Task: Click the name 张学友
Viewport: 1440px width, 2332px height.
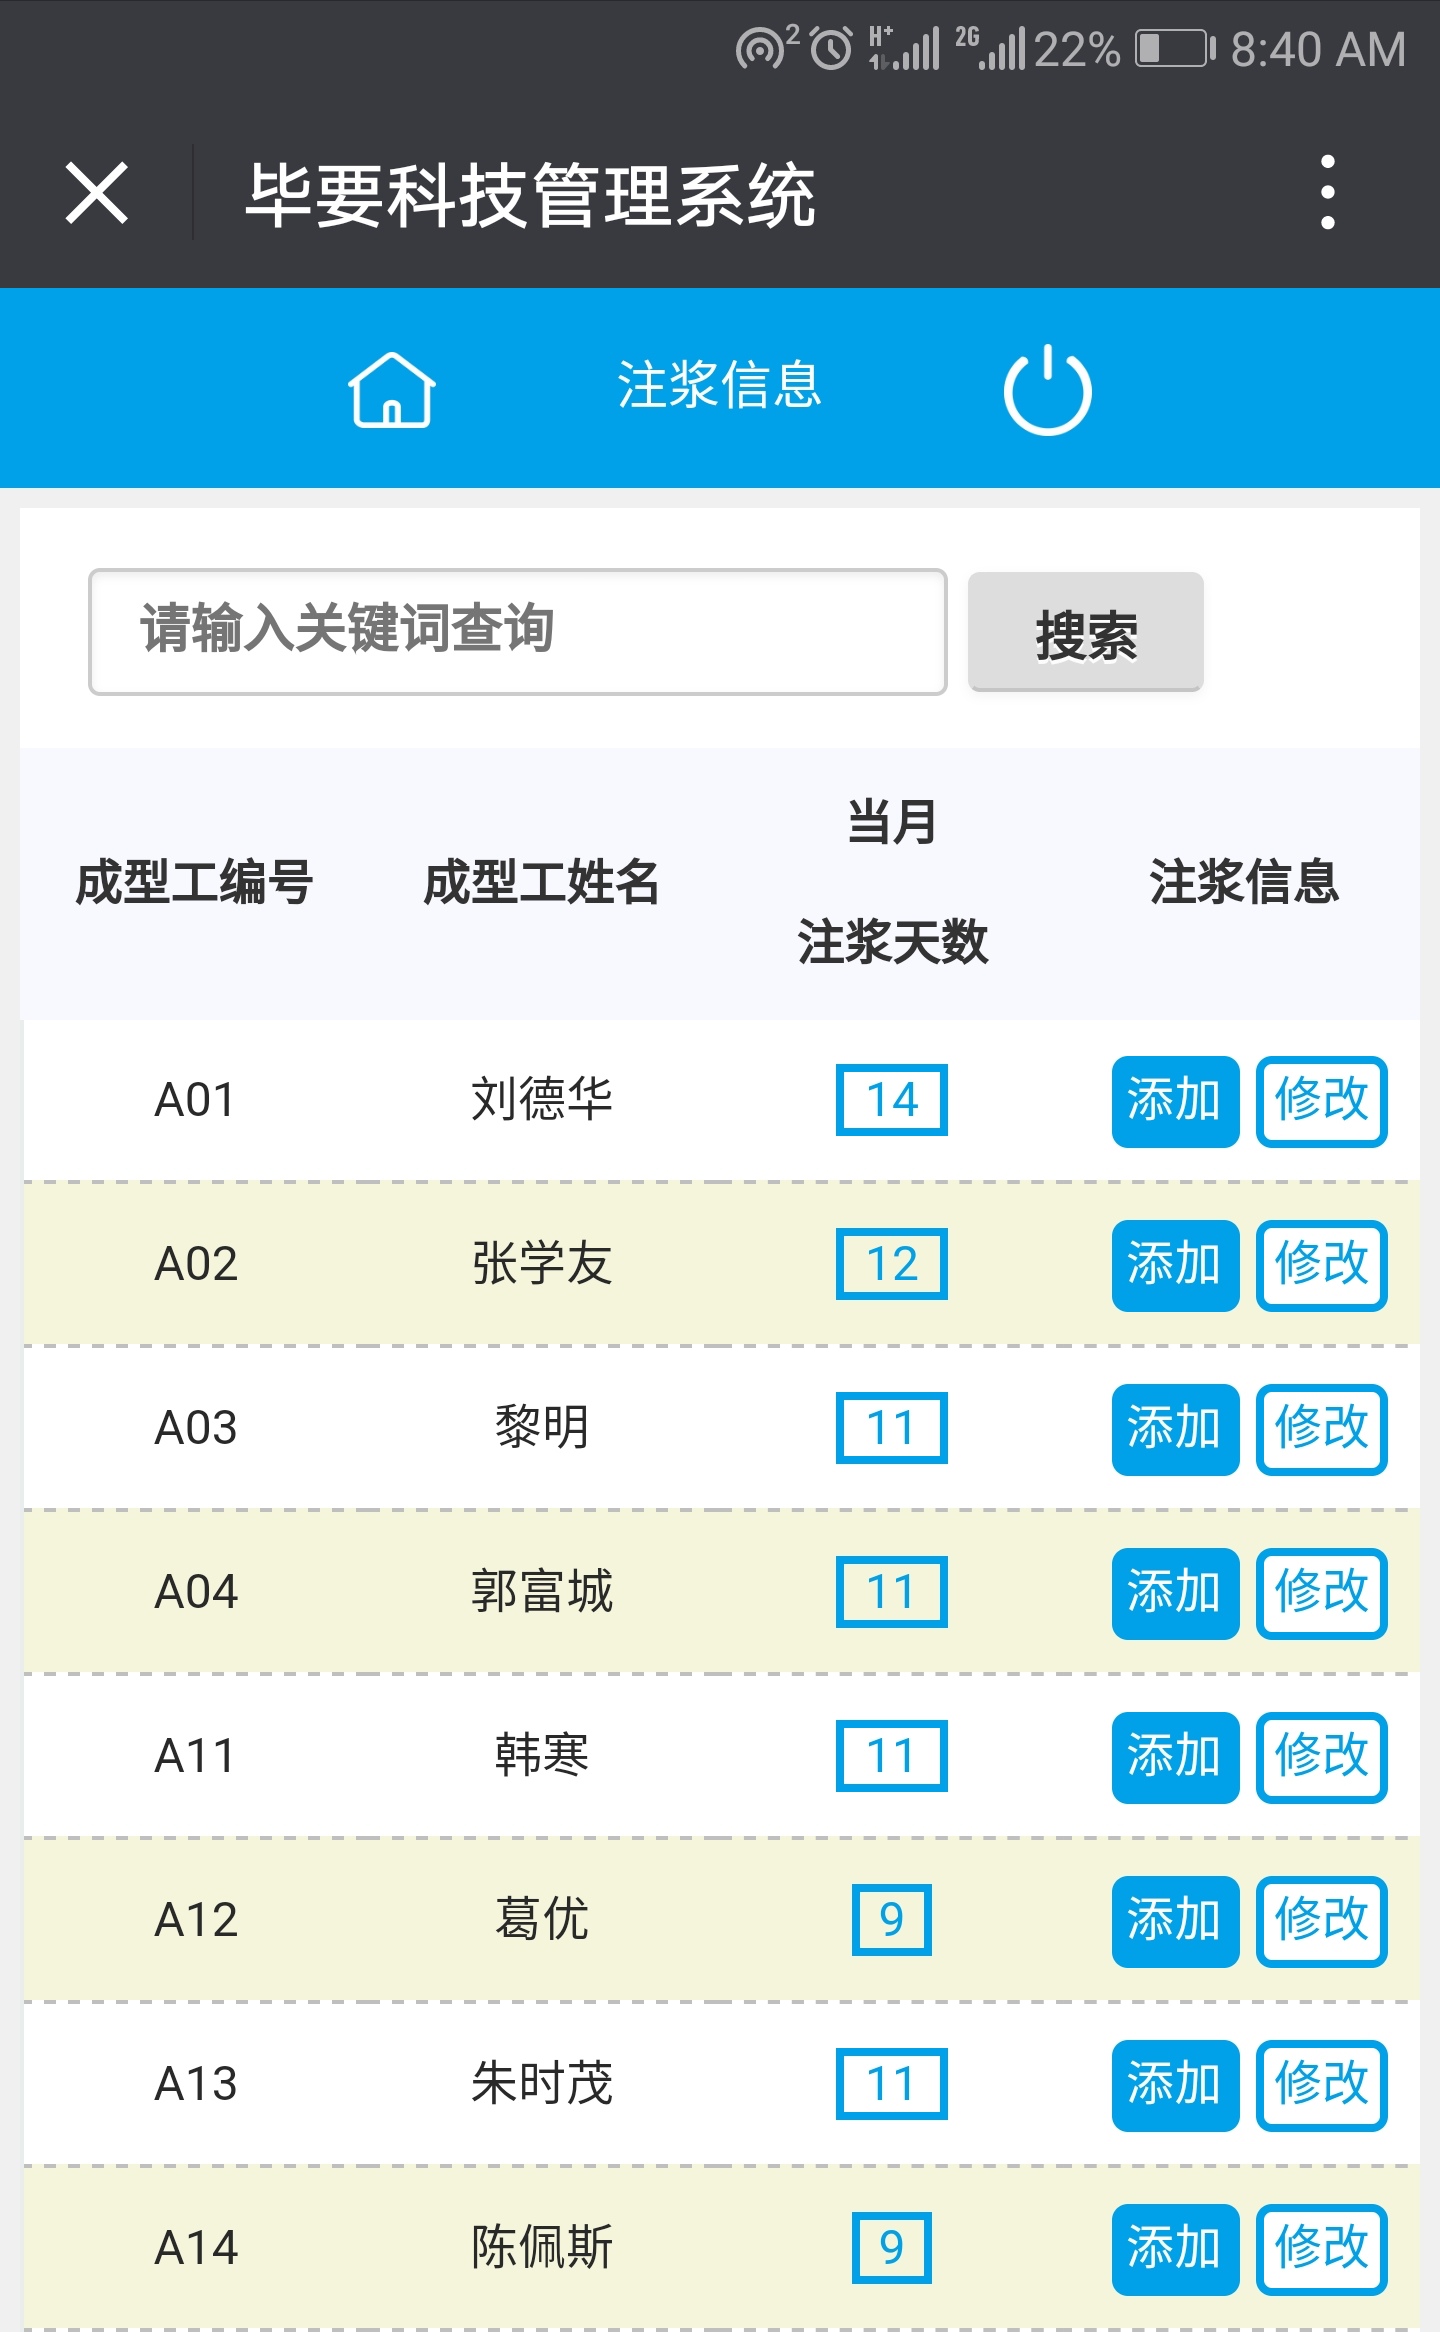Action: 541,1264
